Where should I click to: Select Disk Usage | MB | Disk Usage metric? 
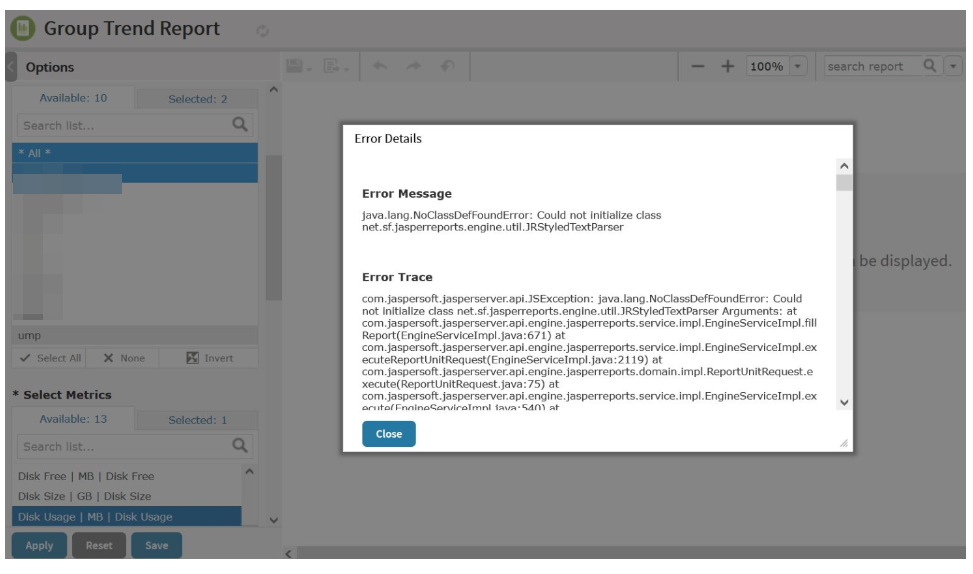pos(127,516)
